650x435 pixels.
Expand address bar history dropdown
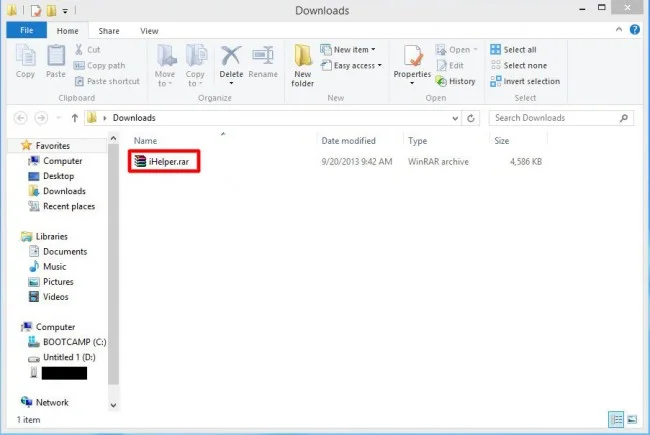click(x=455, y=119)
